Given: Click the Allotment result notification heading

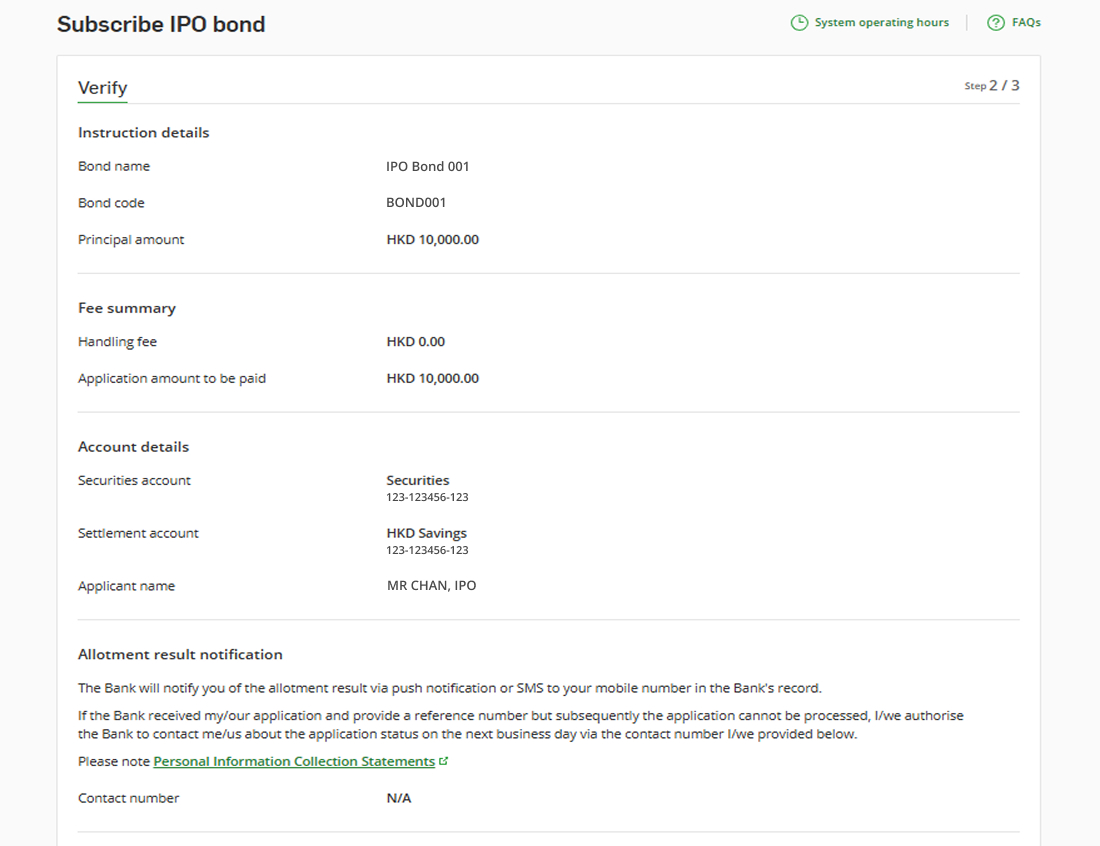Looking at the screenshot, I should tap(180, 655).
